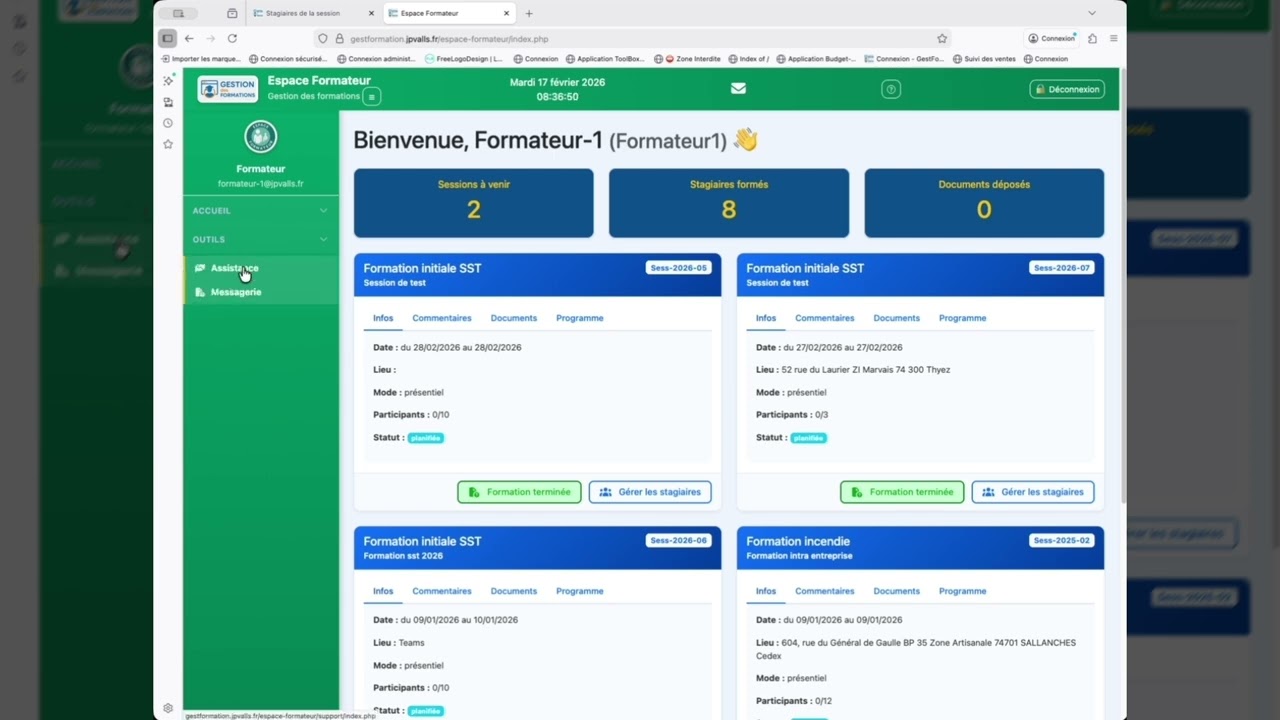Close the Espace Formateur tab
This screenshot has width=1280, height=720.
[506, 13]
